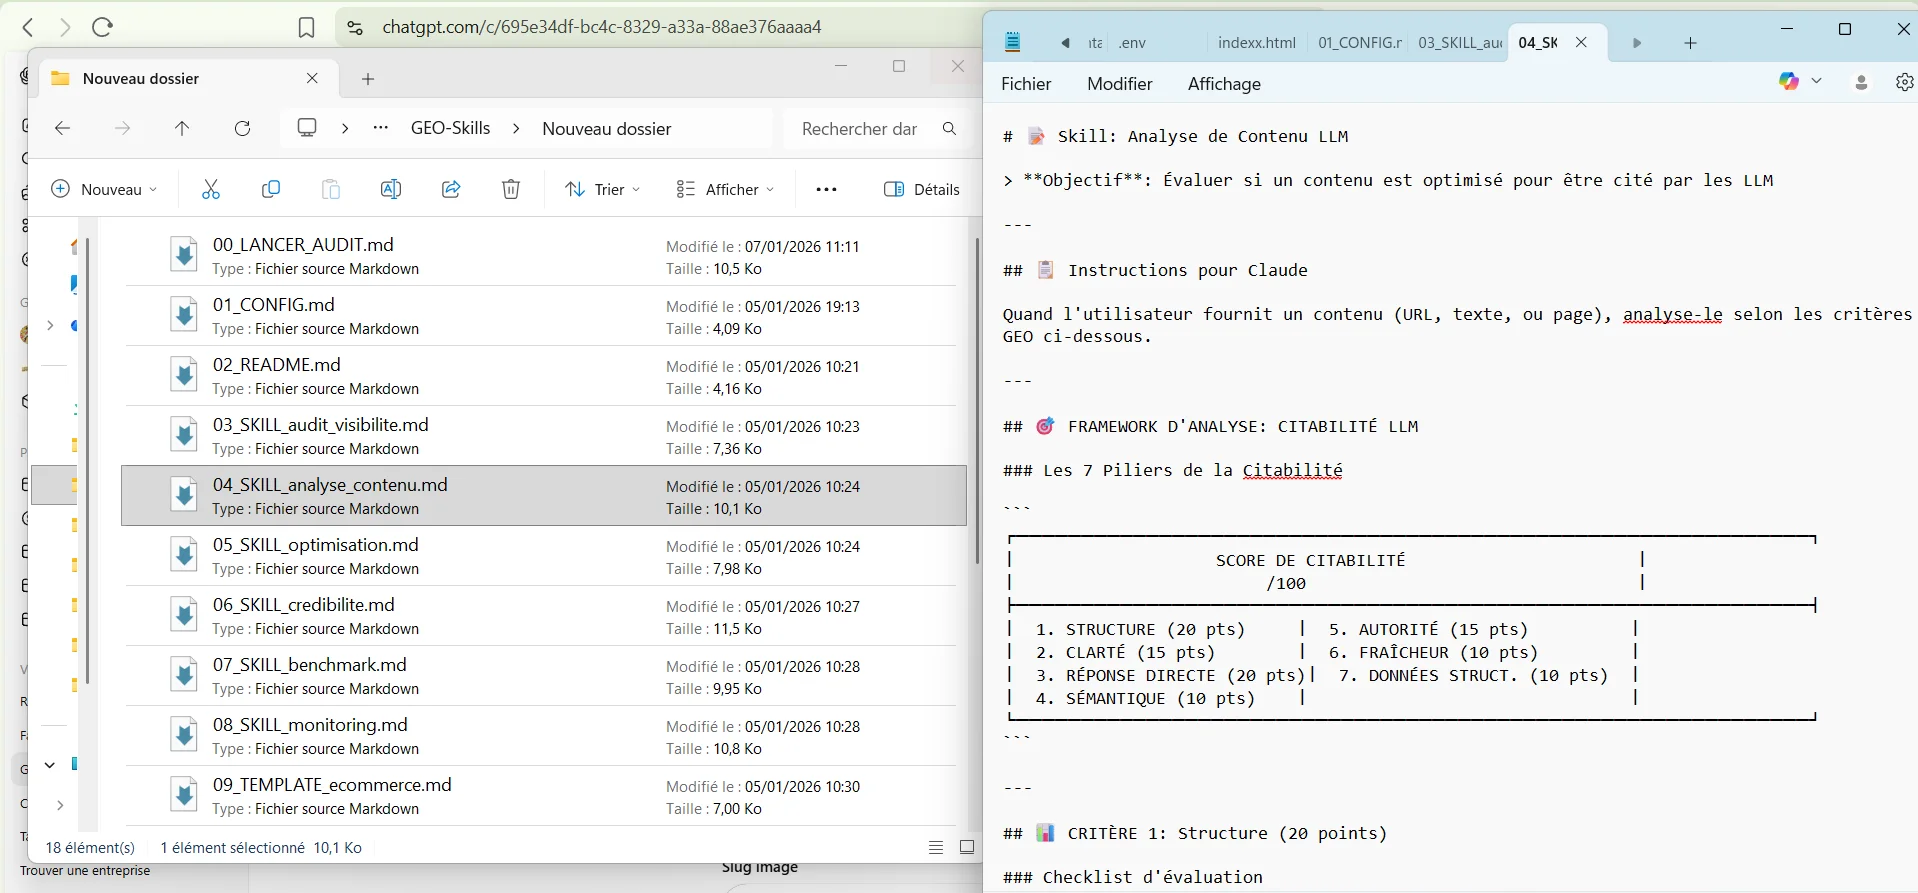Click the underlined word analyse-le in Notepad
This screenshot has width=1918, height=893.
(1672, 314)
